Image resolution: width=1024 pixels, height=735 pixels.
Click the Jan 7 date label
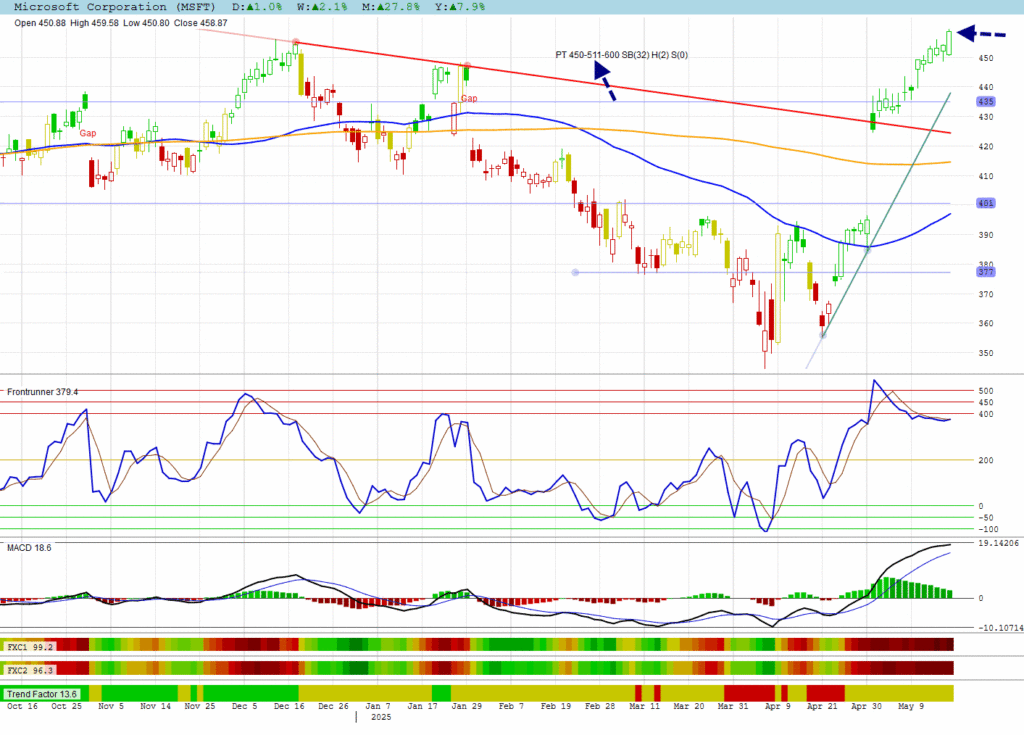click(378, 706)
